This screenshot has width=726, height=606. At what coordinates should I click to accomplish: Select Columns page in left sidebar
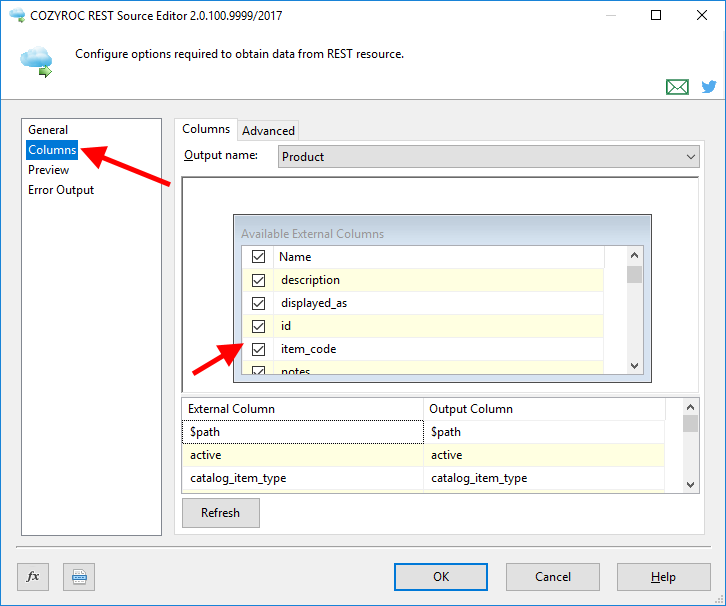(52, 150)
